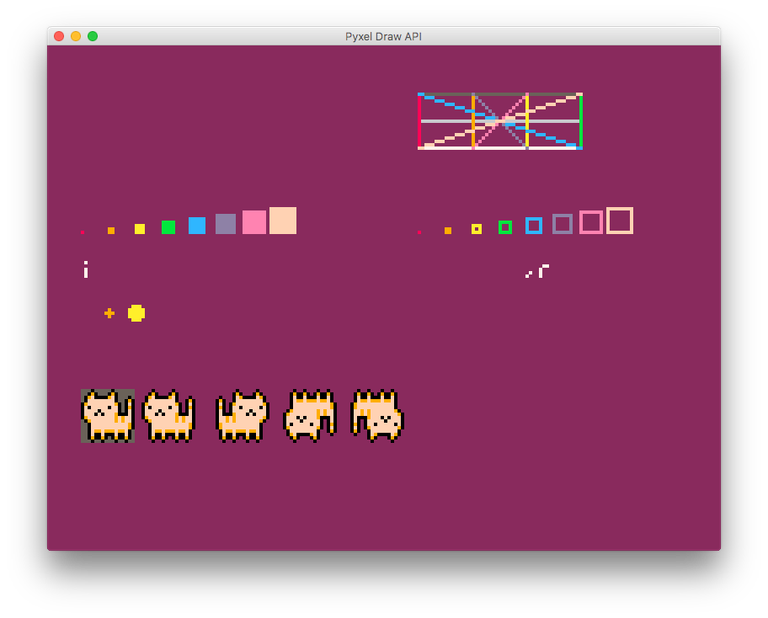768x618 pixels.
Task: Click the white corner-shaped pixel line
Action: coord(543,271)
